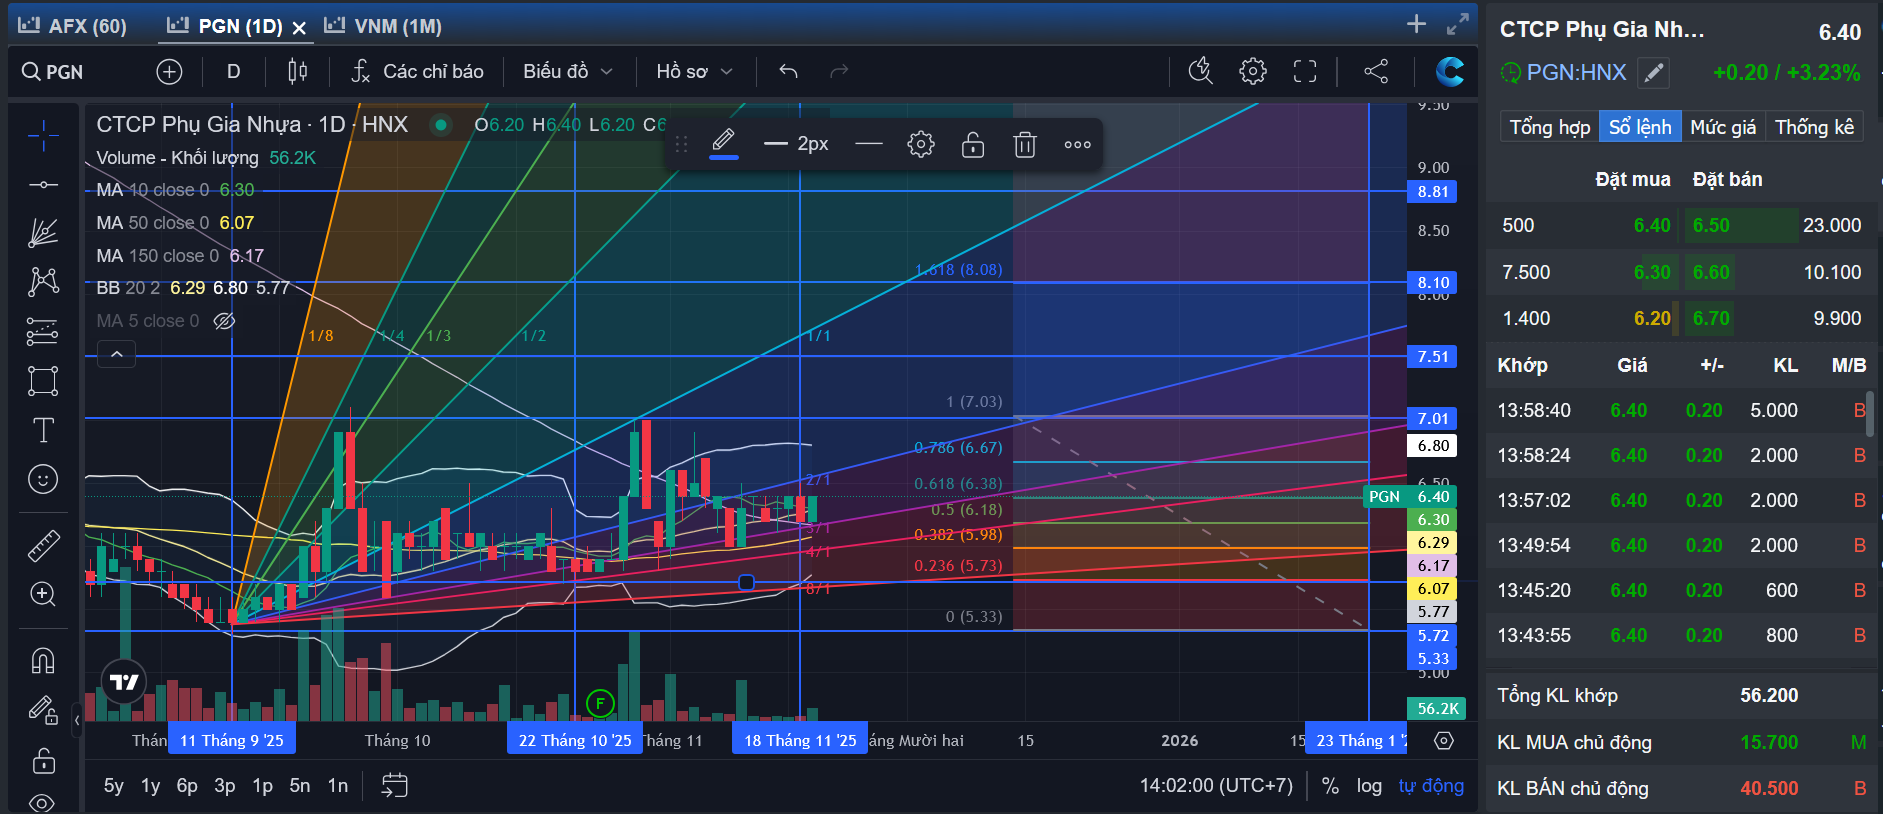Show the hidden MA 5 indicator
The width and height of the screenshot is (1883, 814).
pos(225,321)
